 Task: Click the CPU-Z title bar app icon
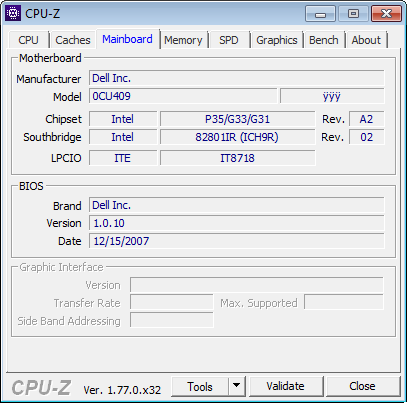click(13, 13)
